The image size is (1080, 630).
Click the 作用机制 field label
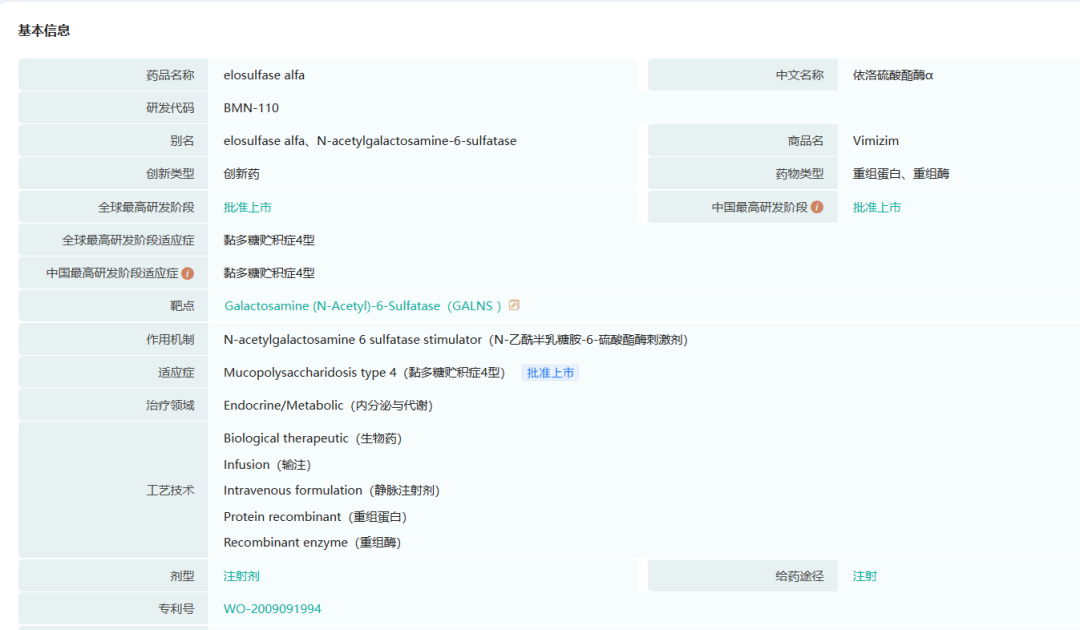[170, 339]
